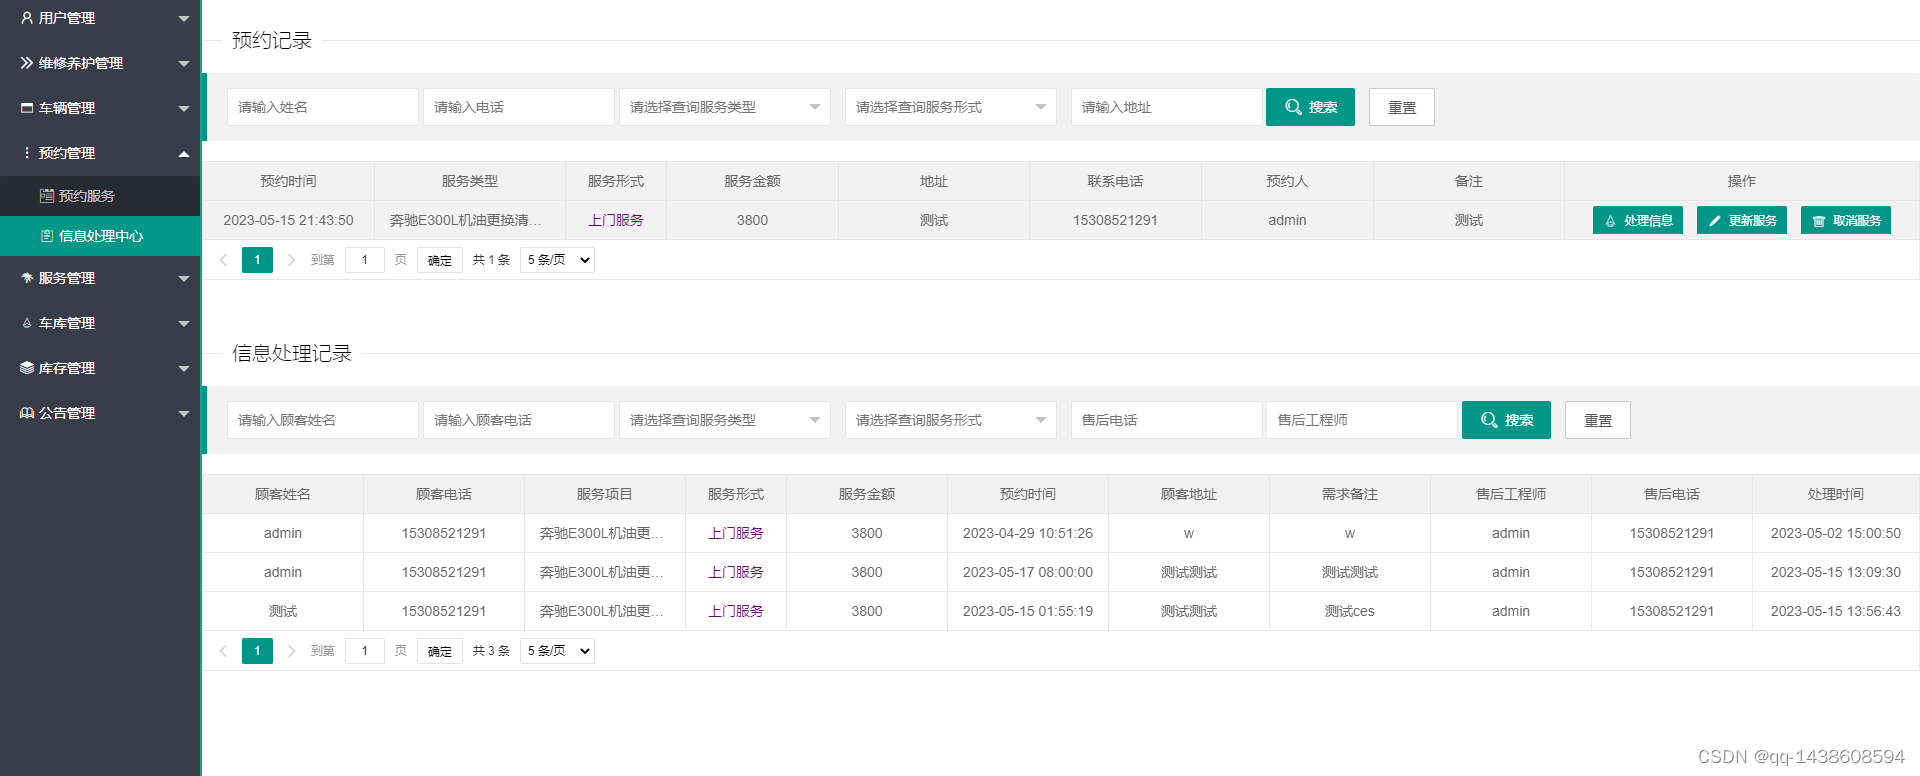
Task: Click the 奔驰E300L机油更换清... cell
Action: point(470,220)
